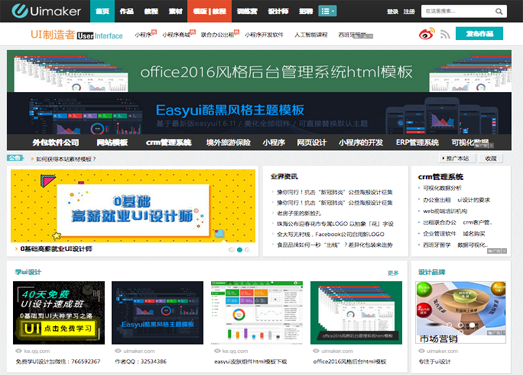Open the 训练营 nav tab

247,11
